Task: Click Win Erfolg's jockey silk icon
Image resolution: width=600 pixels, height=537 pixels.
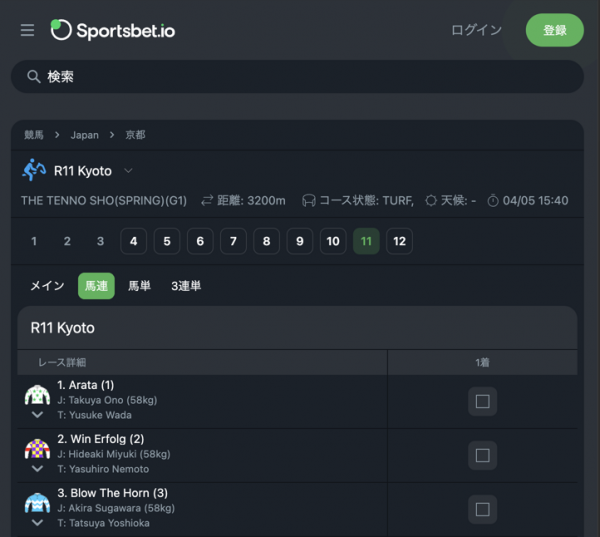Action: (38, 449)
